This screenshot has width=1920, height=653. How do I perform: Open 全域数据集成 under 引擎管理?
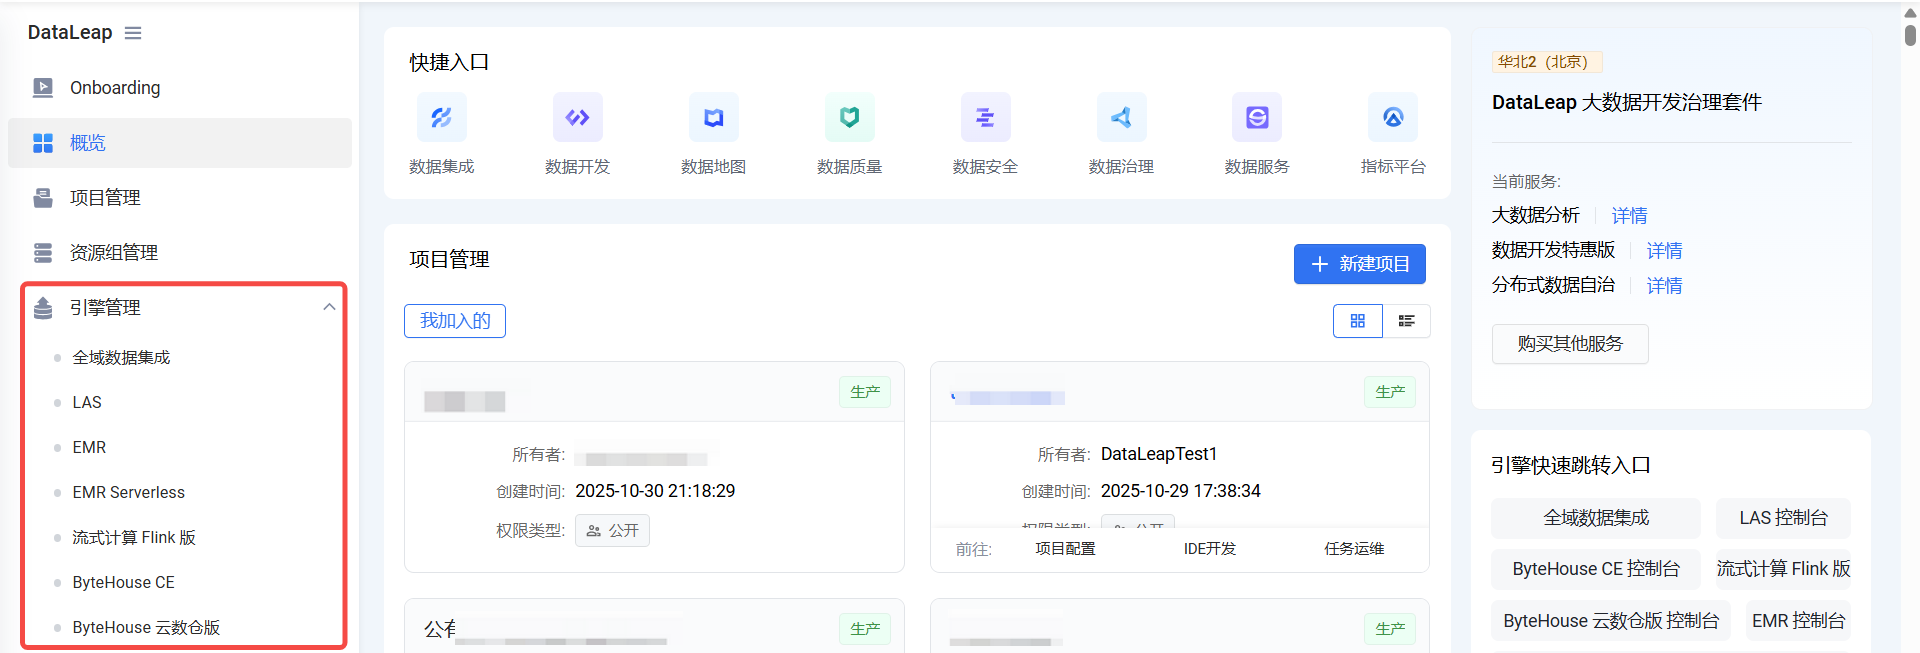click(x=121, y=357)
